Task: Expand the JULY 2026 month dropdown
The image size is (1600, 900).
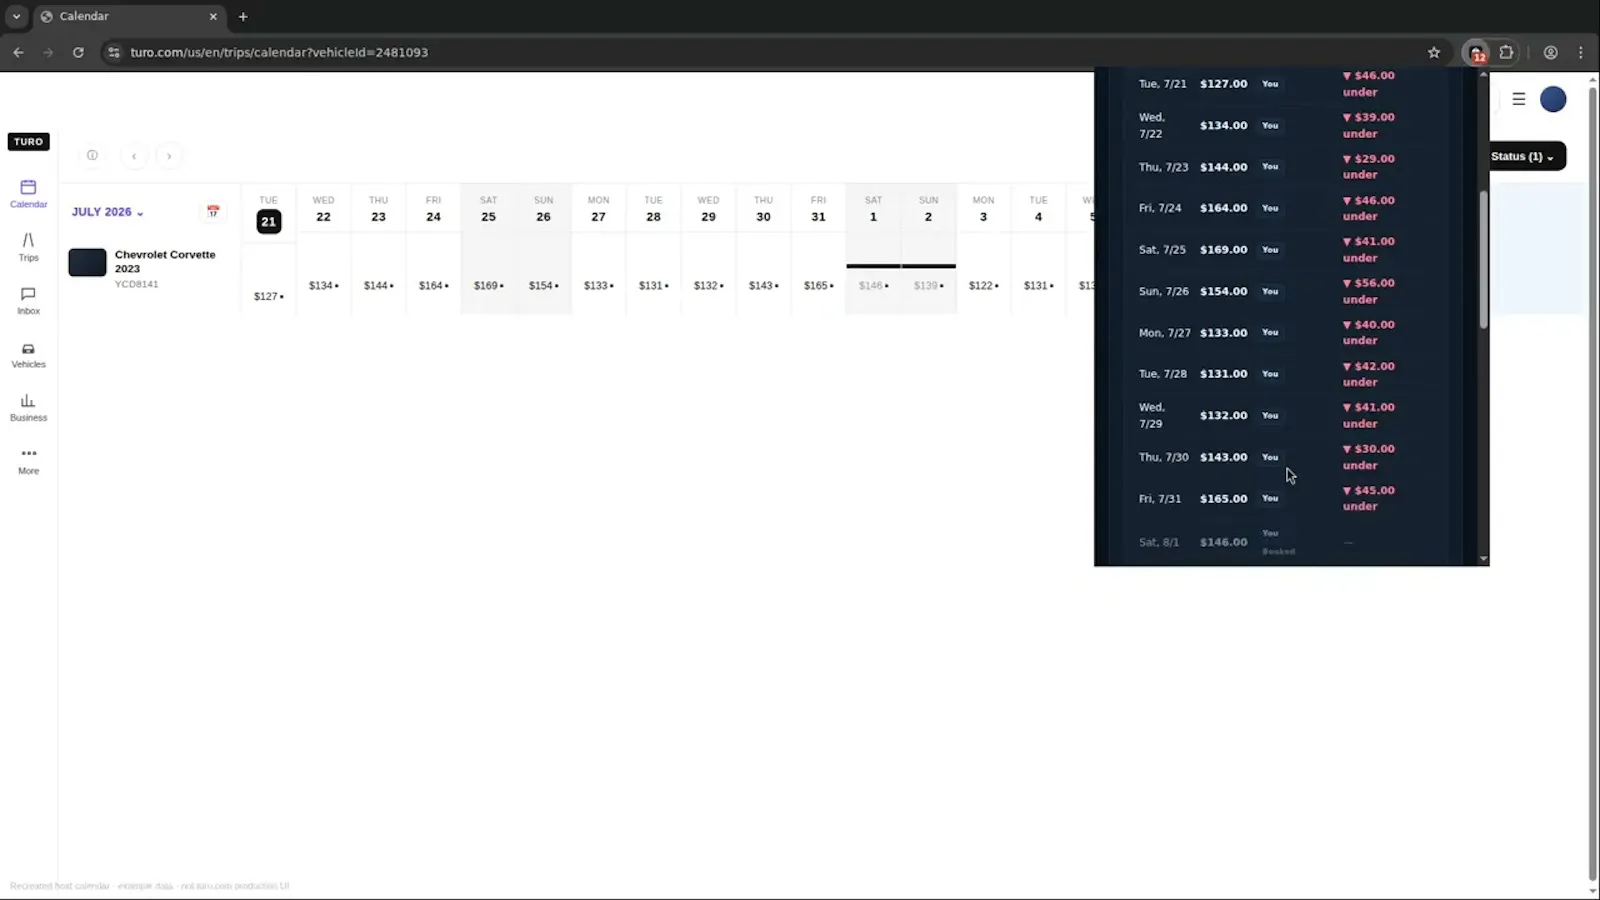Action: coord(107,212)
